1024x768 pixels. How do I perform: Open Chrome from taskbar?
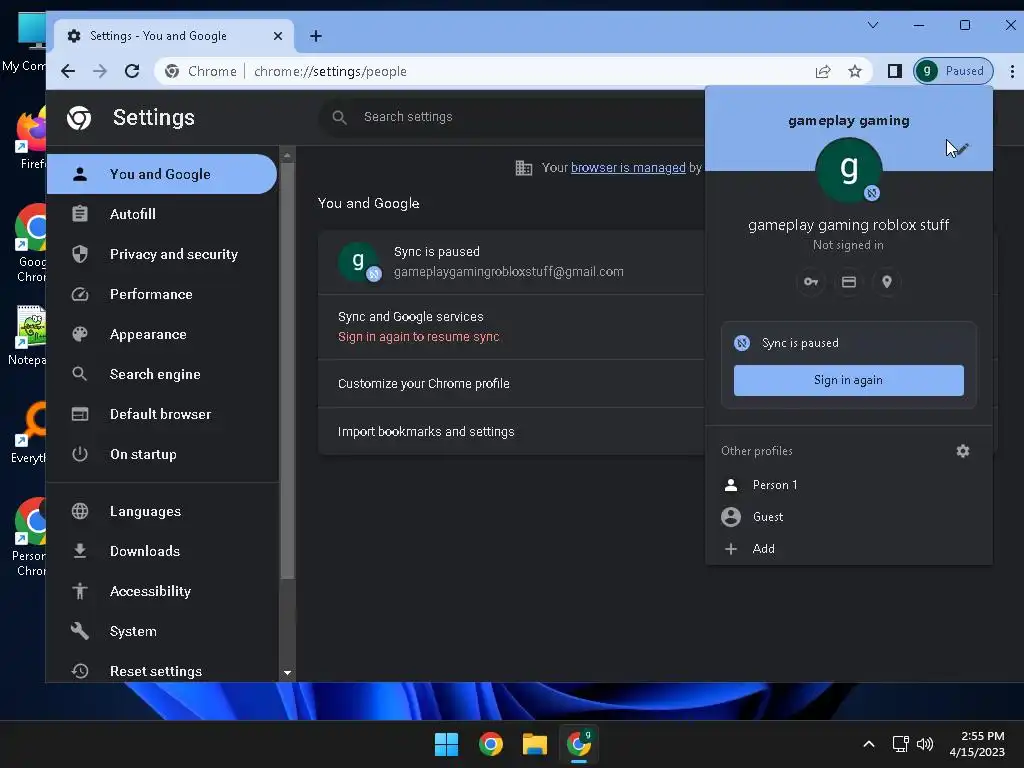click(x=491, y=744)
